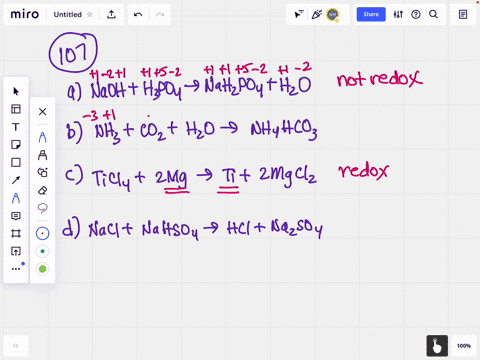The height and width of the screenshot is (360, 480).
Task: Open the board settings sliders icon
Action: pos(398,14)
